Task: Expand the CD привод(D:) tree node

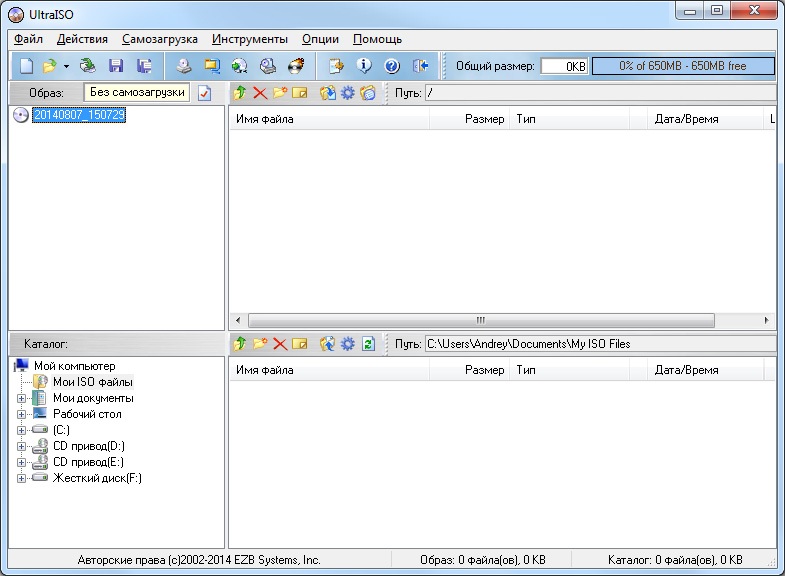Action: pos(22,446)
